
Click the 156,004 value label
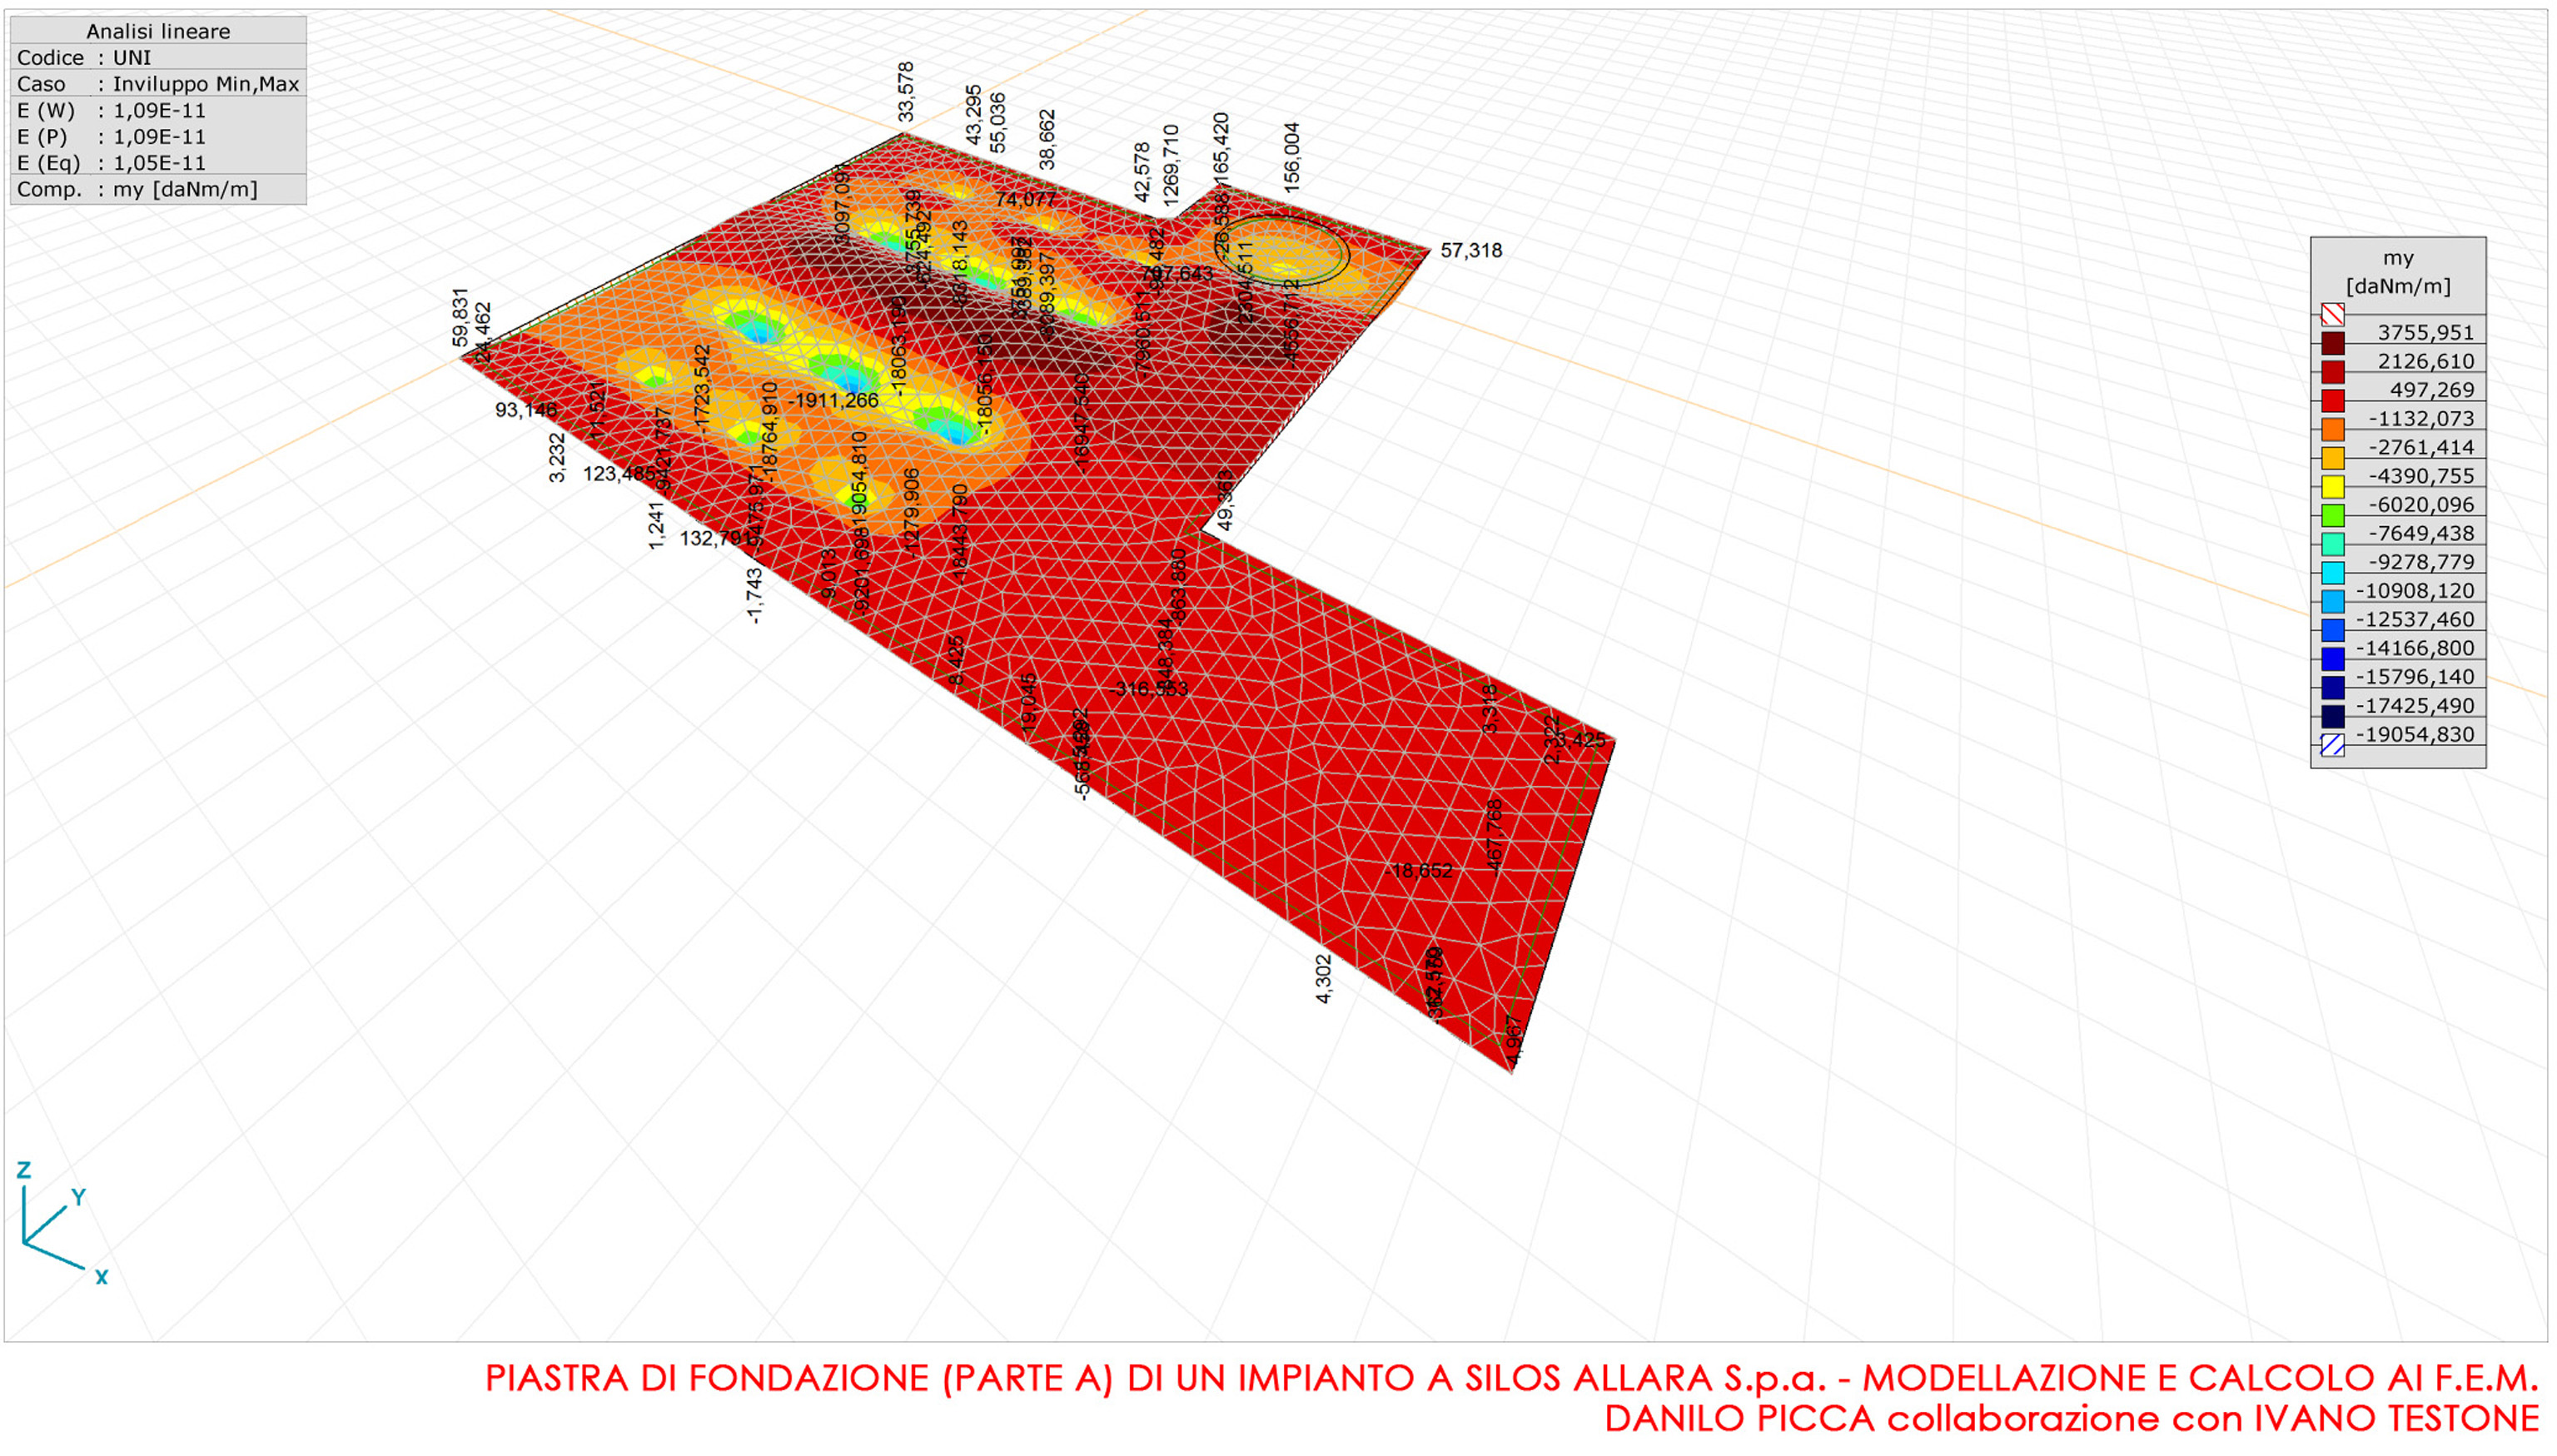tap(1292, 157)
